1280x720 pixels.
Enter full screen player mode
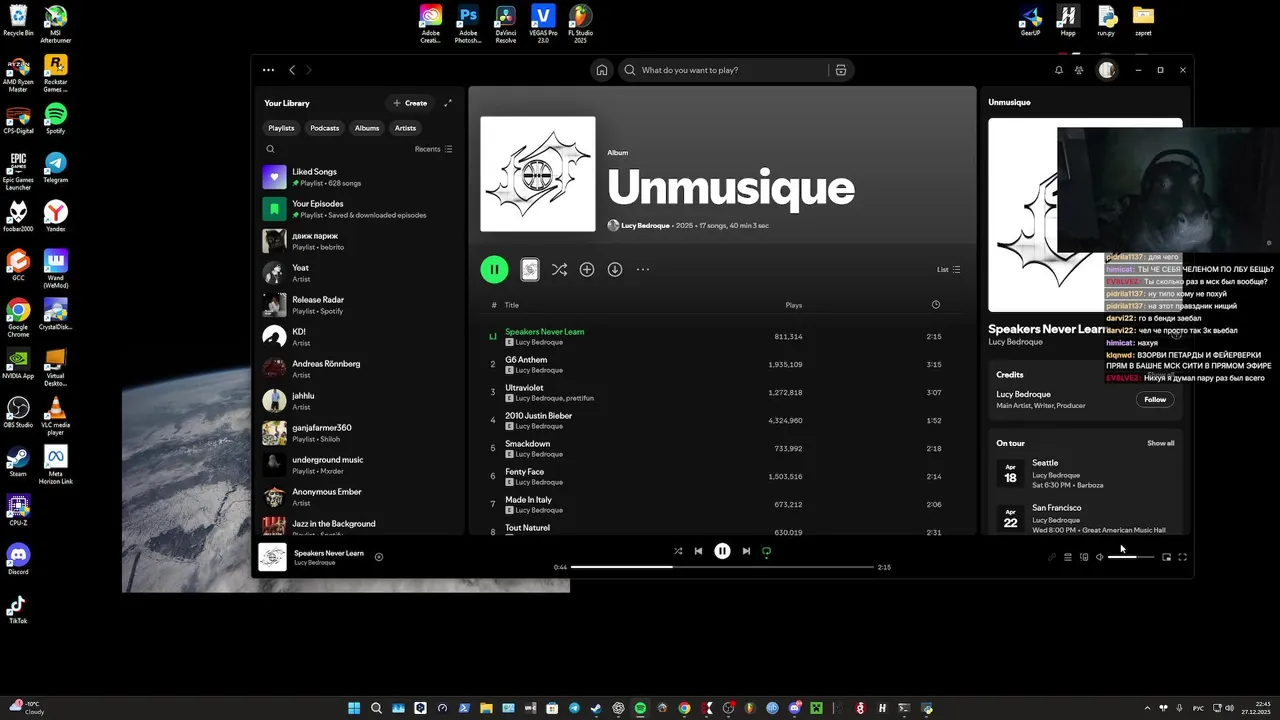point(1183,557)
